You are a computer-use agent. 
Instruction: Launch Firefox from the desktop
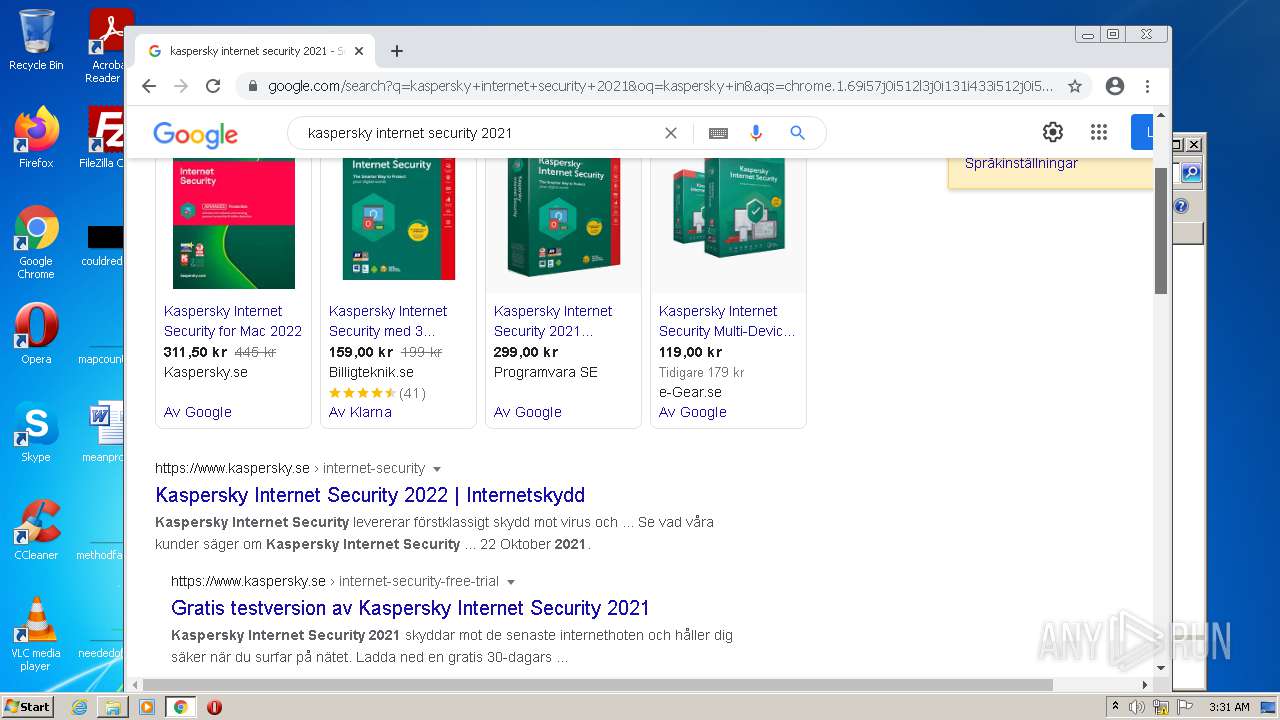pyautogui.click(x=36, y=138)
